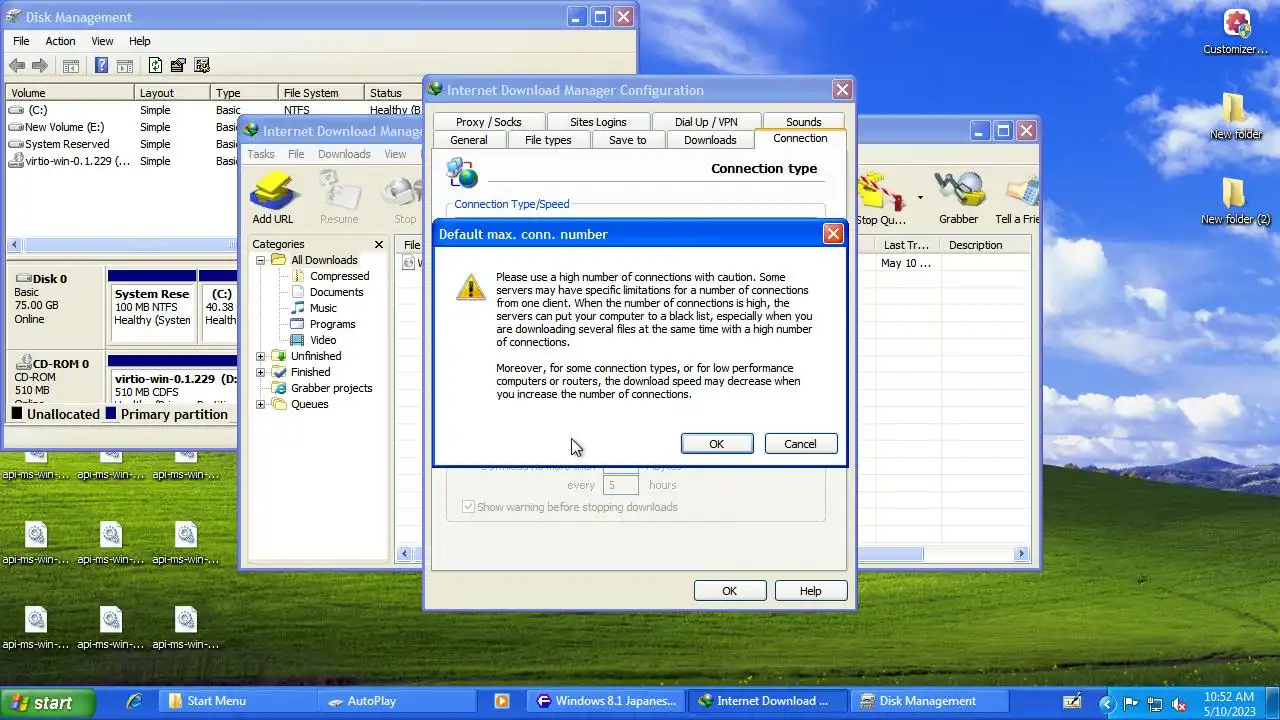This screenshot has height=720, width=1280.
Task: Open Help in IDM Configuration window
Action: tap(810, 591)
